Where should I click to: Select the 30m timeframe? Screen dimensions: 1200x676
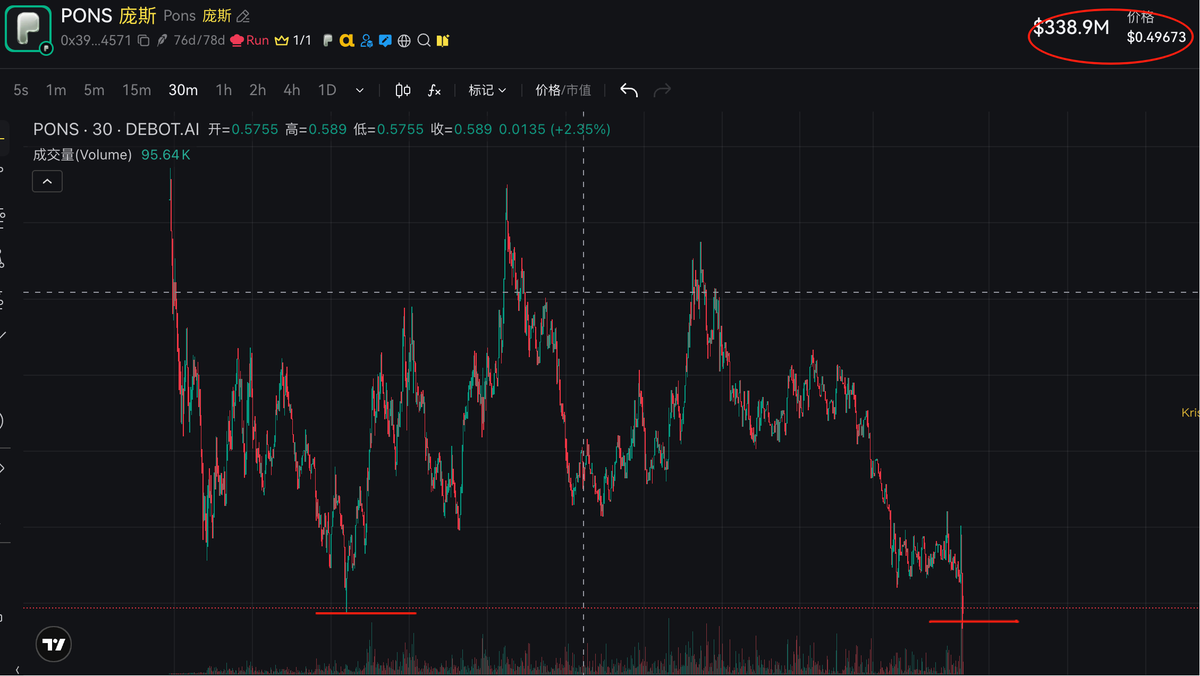183,90
